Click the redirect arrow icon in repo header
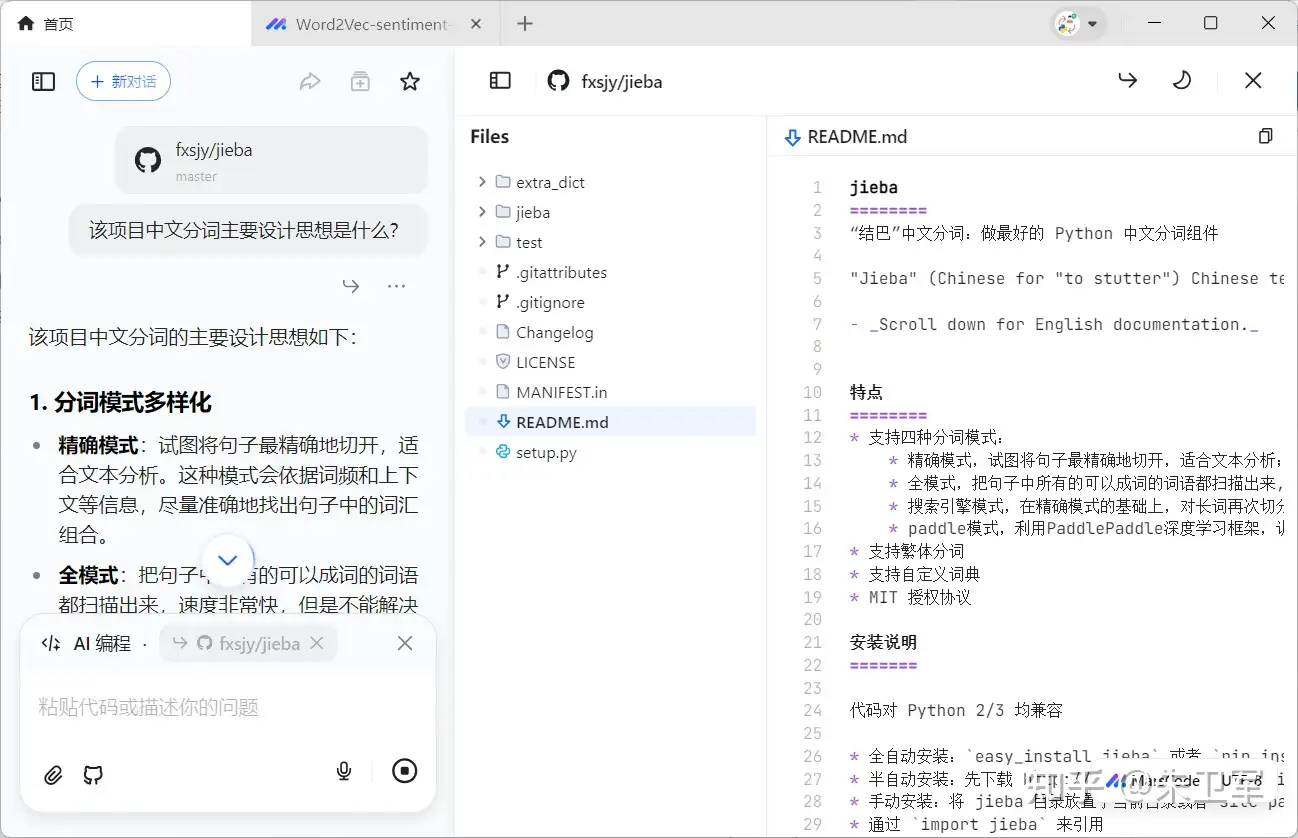1298x838 pixels. point(1128,80)
